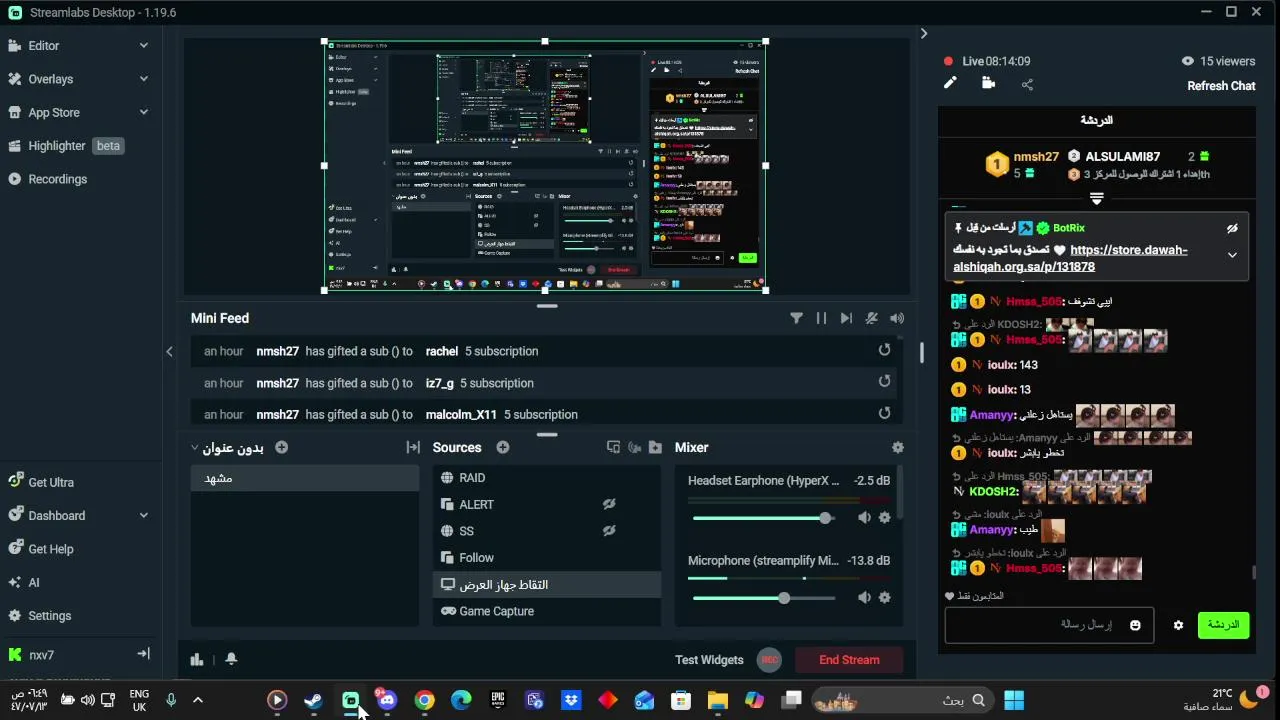
Task: Add a source folder
Action: (x=655, y=447)
